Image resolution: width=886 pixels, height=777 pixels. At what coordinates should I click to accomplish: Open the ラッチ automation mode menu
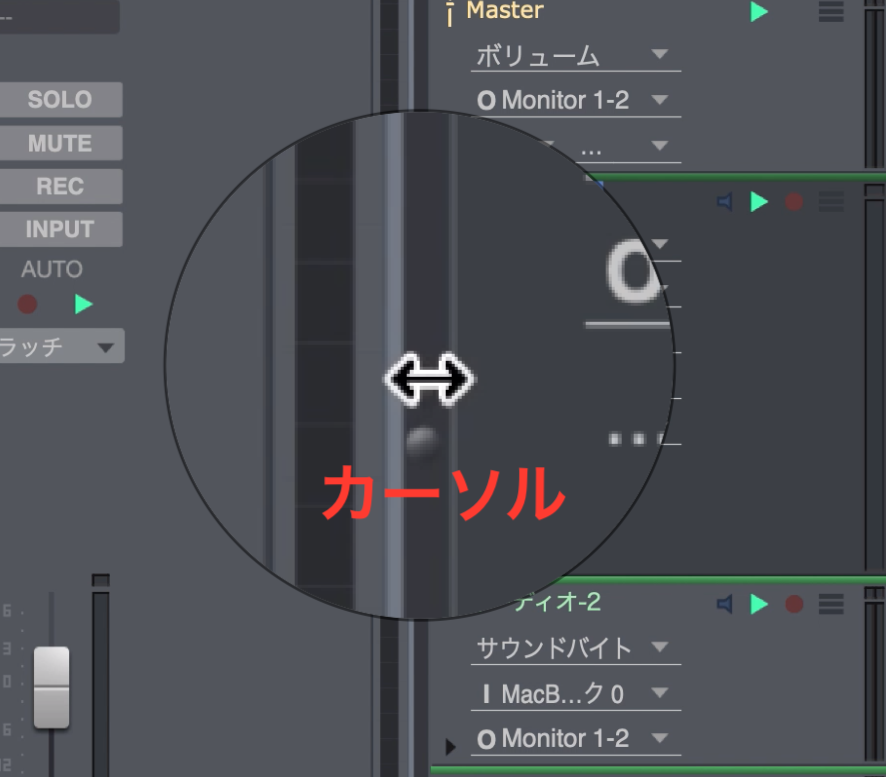click(x=61, y=346)
